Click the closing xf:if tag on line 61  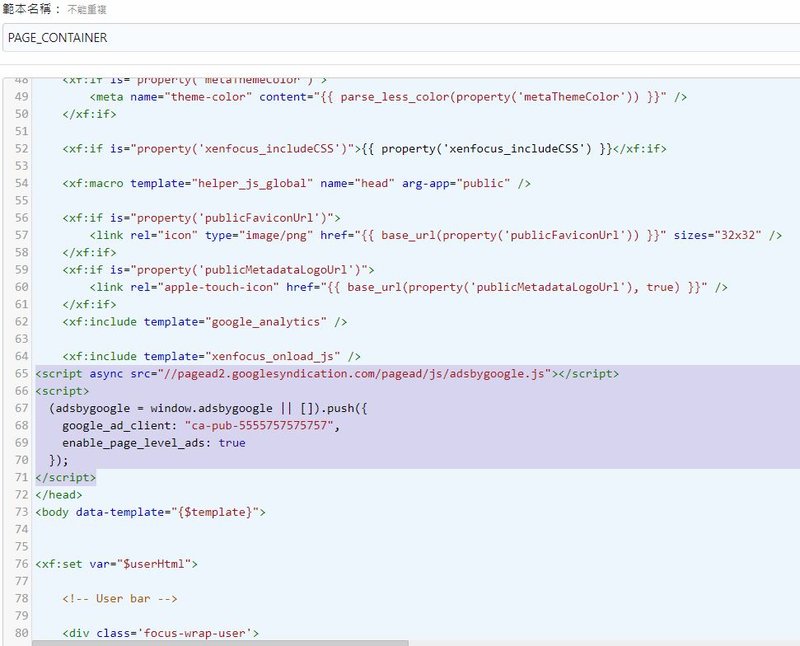[x=89, y=305]
